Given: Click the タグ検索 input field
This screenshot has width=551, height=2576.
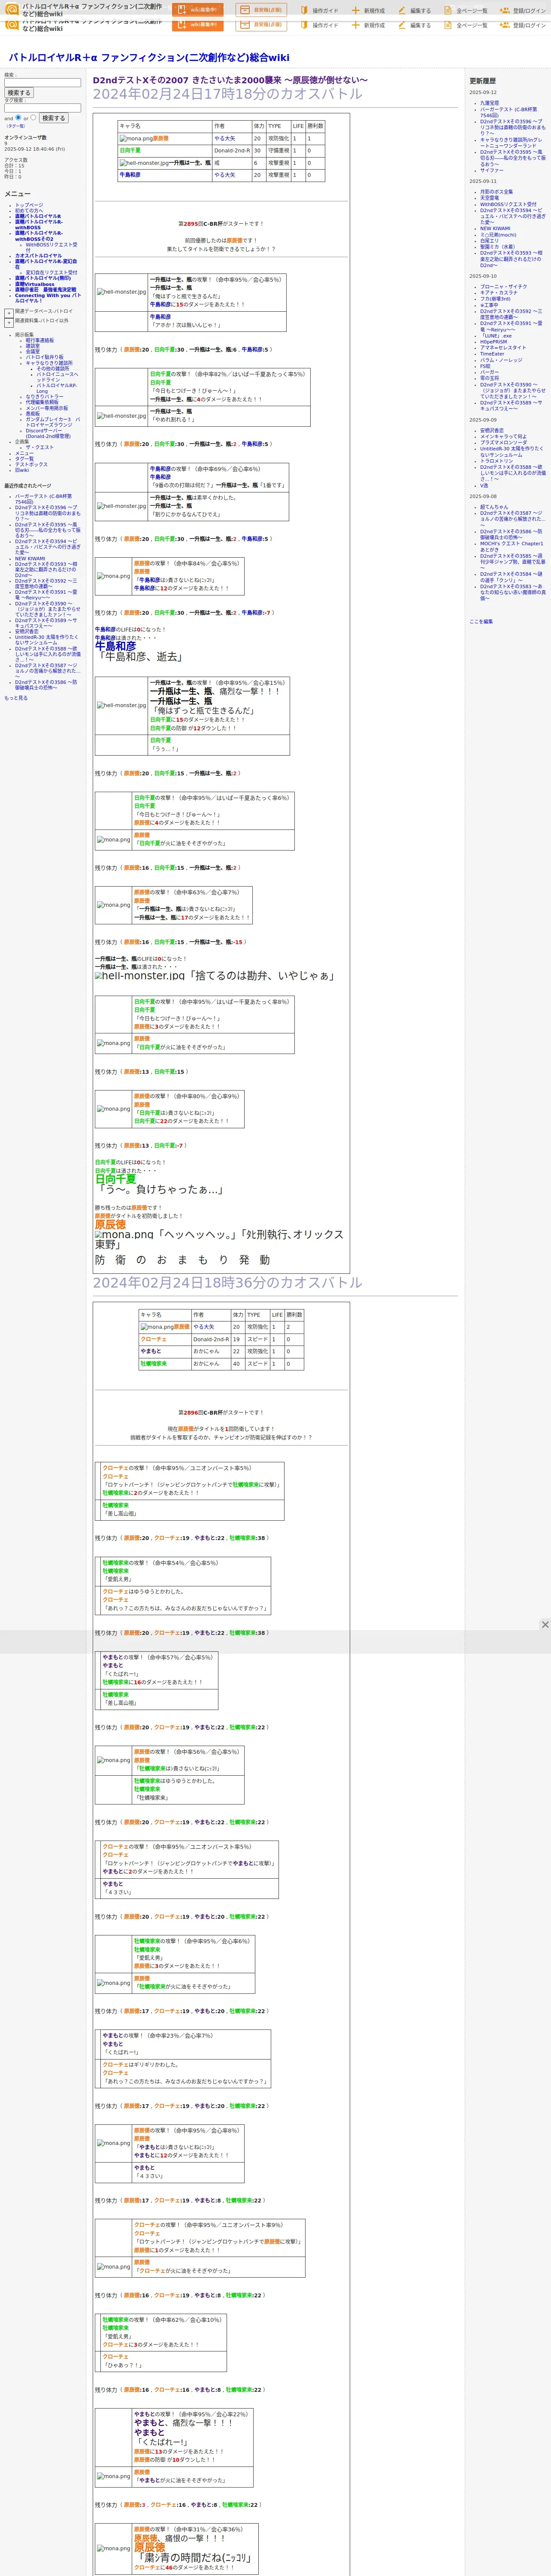Looking at the screenshot, I should pos(42,108).
